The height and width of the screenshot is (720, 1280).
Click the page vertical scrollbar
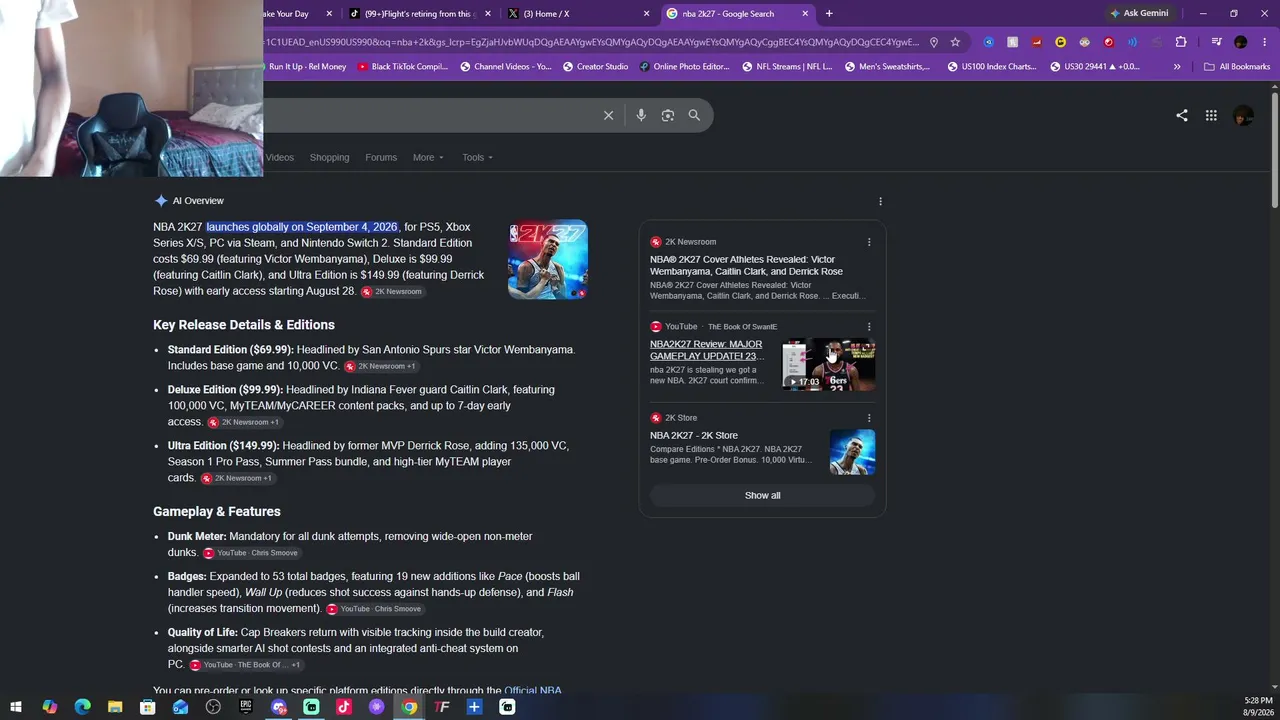tap(1275, 148)
